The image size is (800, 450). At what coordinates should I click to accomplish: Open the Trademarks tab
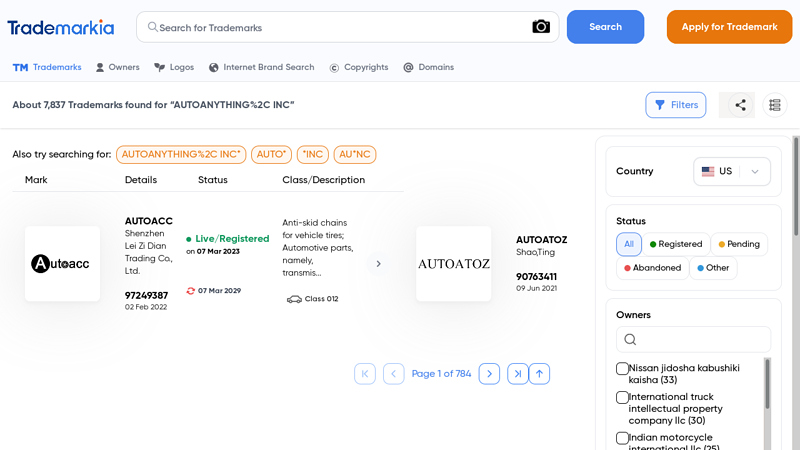pos(47,67)
